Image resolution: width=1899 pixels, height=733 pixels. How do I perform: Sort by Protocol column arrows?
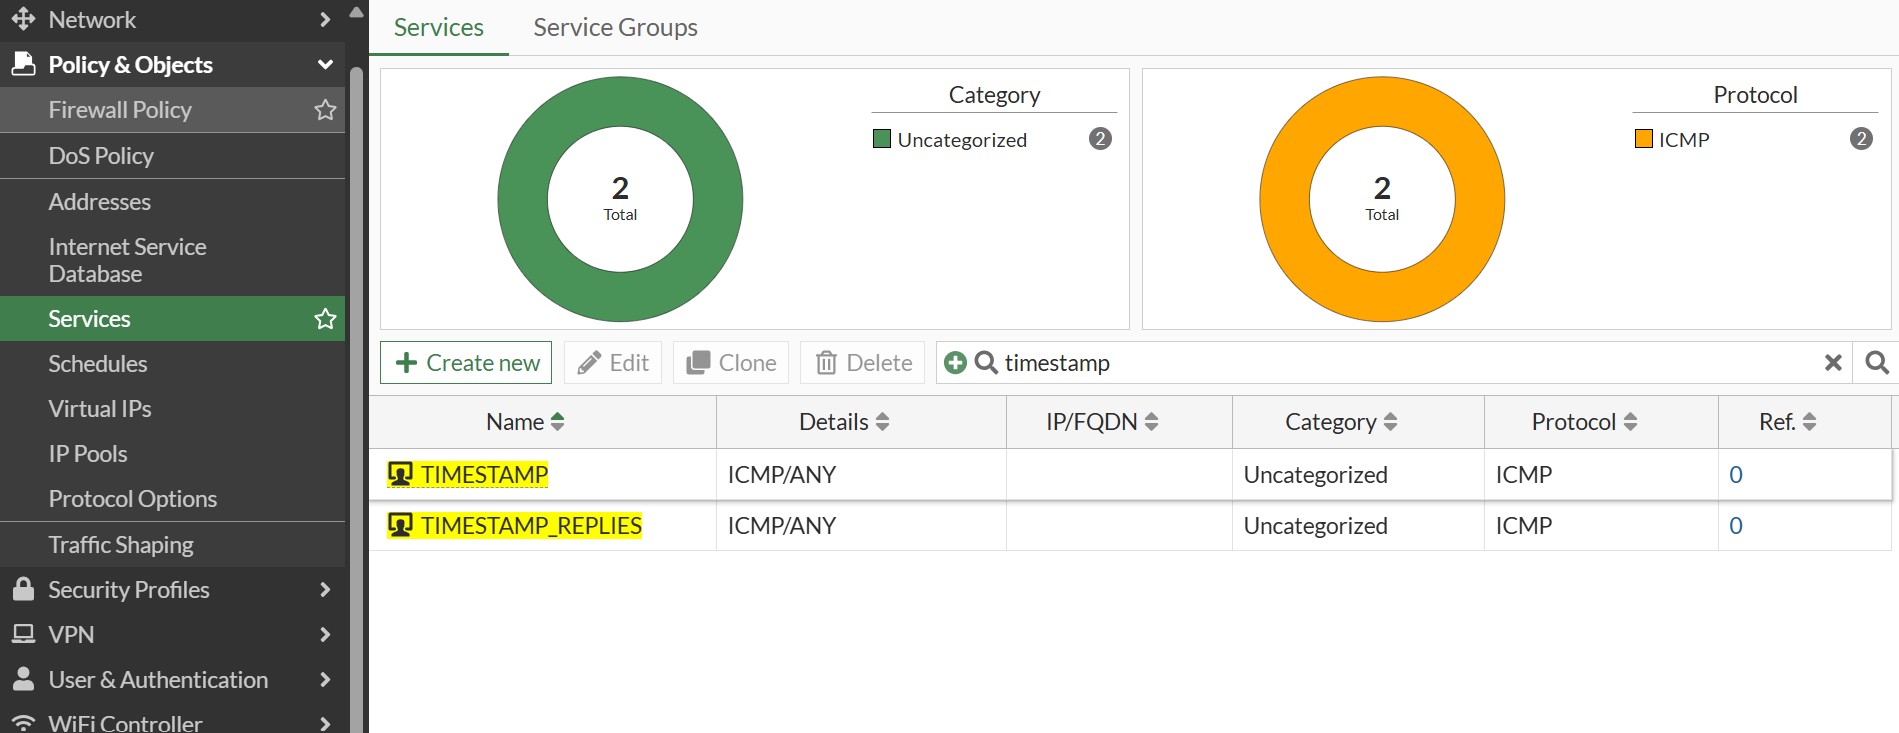click(1630, 422)
